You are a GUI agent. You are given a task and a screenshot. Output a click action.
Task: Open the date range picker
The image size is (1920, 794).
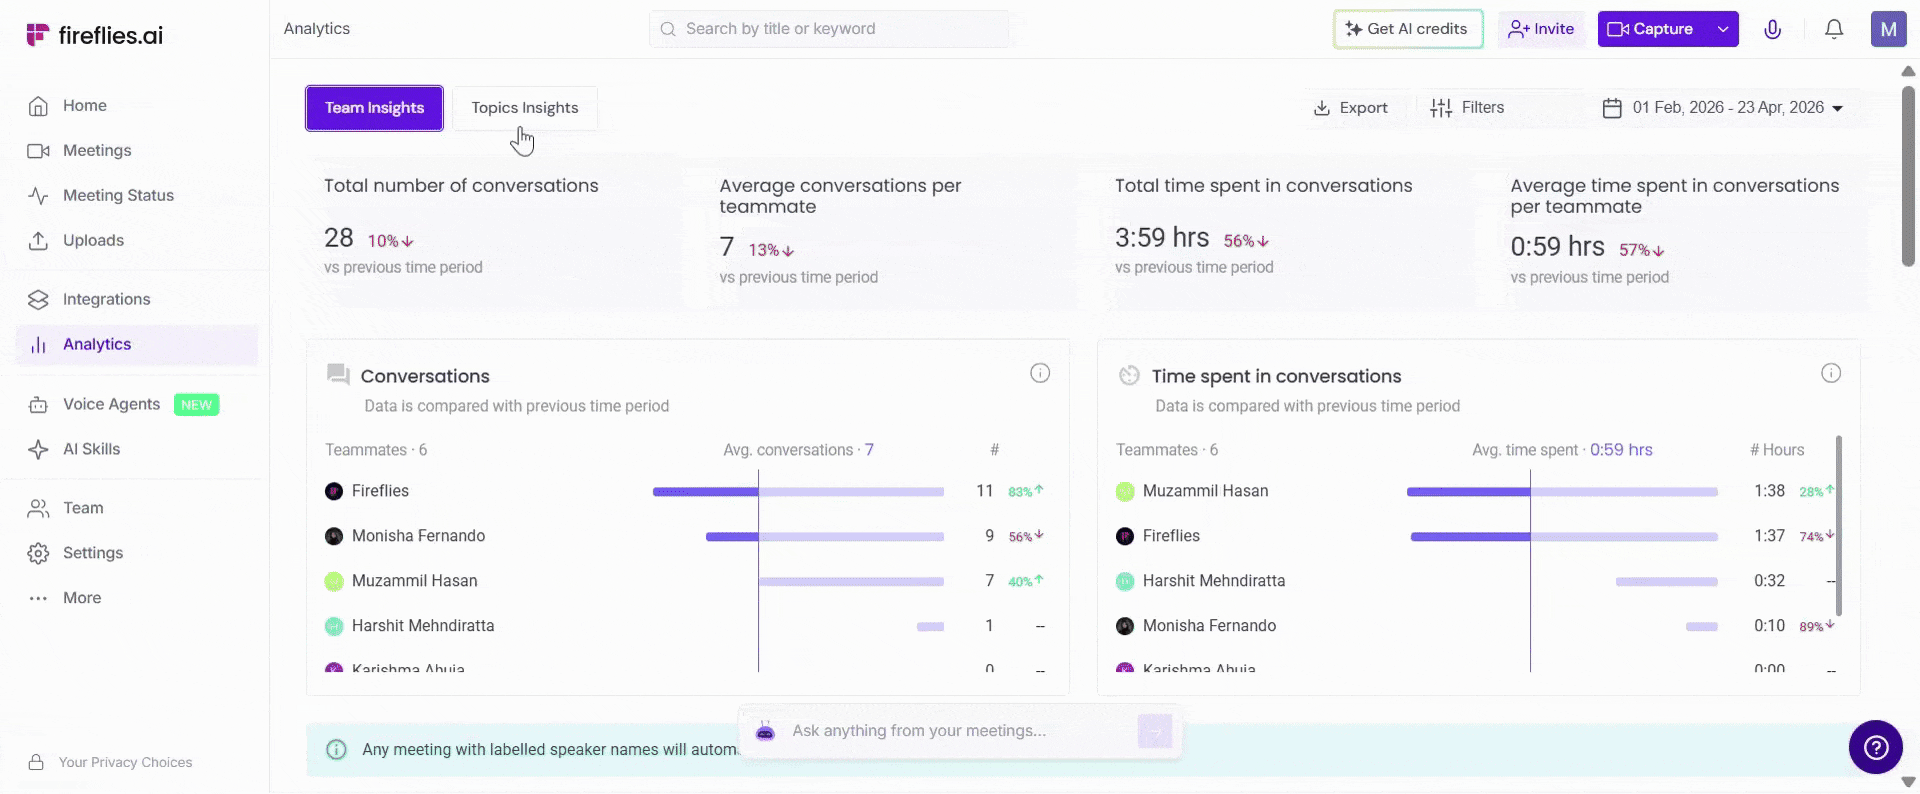[1722, 108]
